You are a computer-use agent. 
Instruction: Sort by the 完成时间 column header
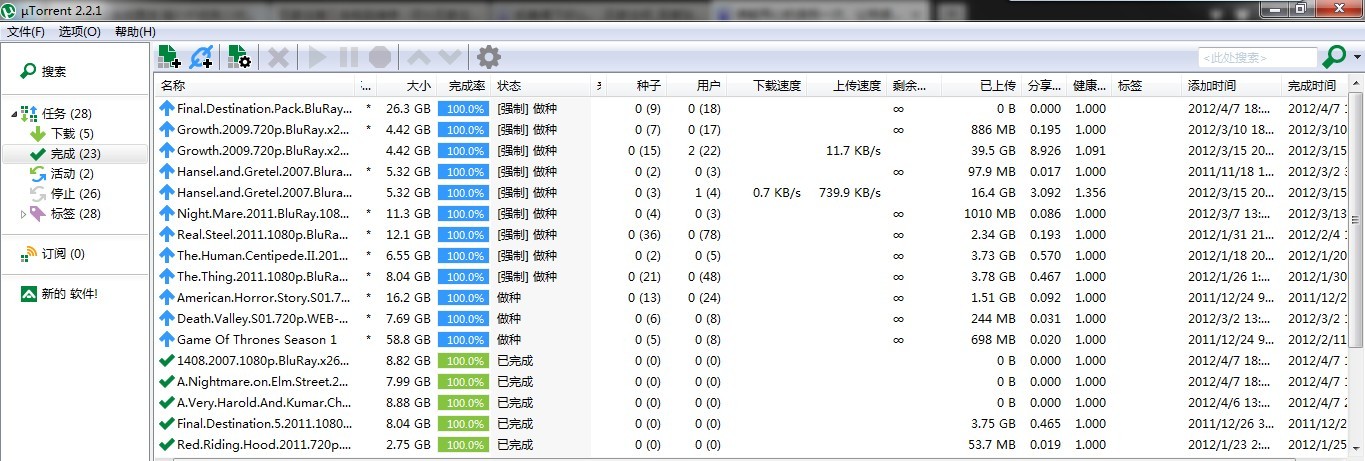[x=1315, y=86]
